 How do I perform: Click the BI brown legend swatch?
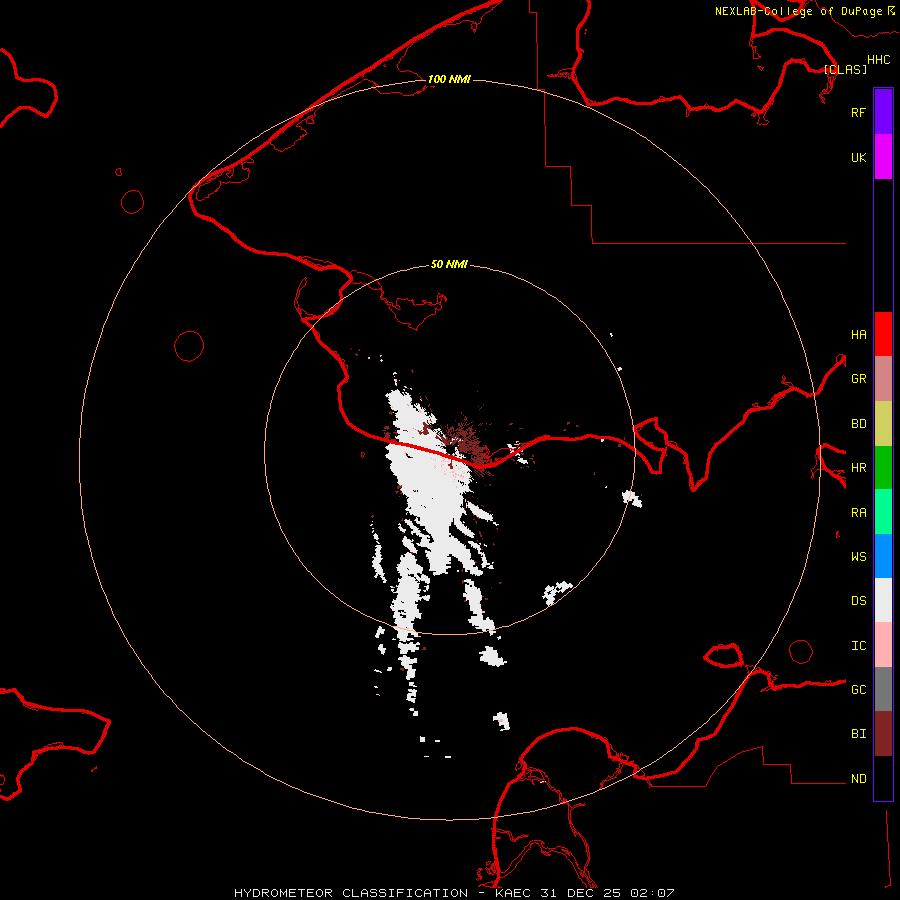tap(883, 734)
